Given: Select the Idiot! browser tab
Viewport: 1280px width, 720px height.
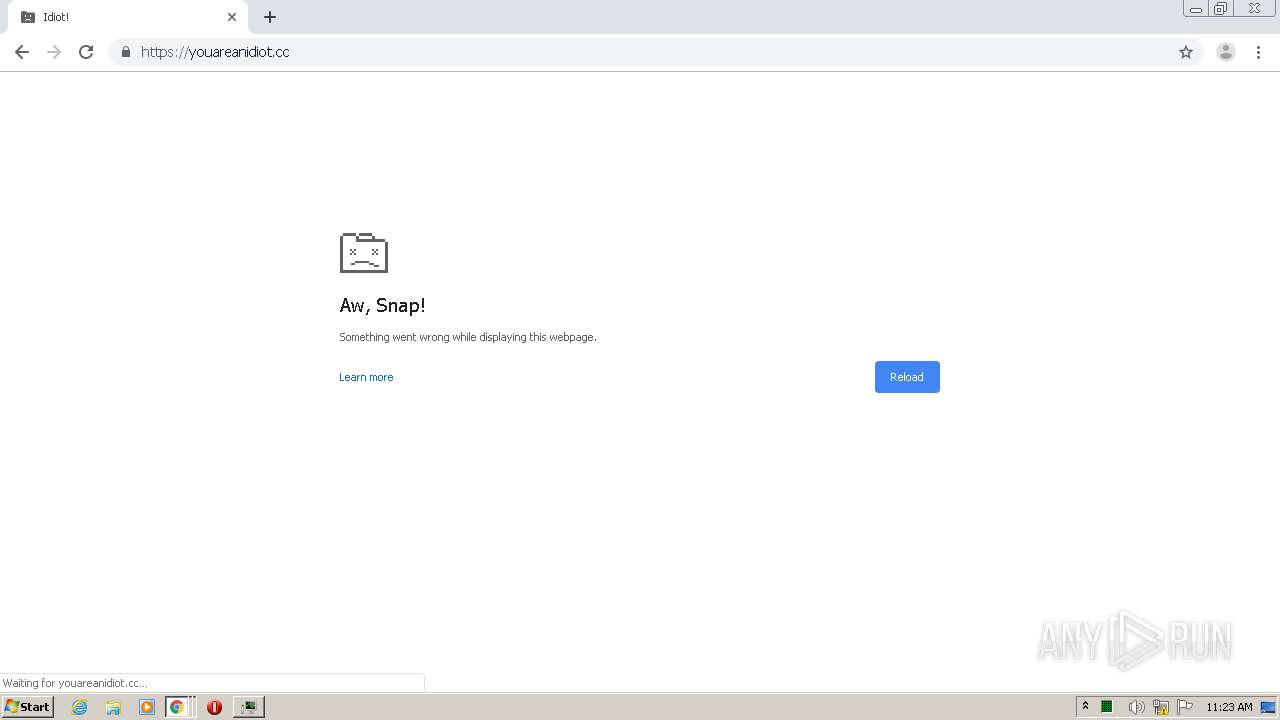Looking at the screenshot, I should click(x=128, y=17).
